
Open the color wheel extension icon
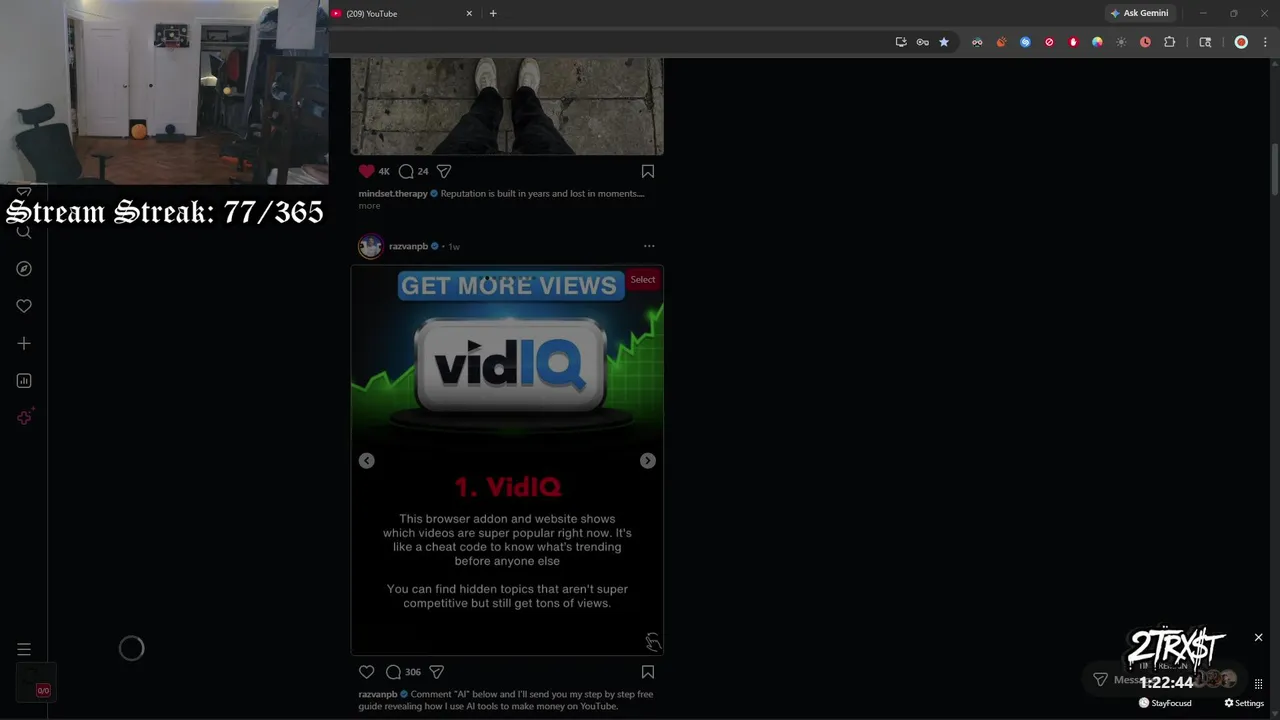(1097, 42)
